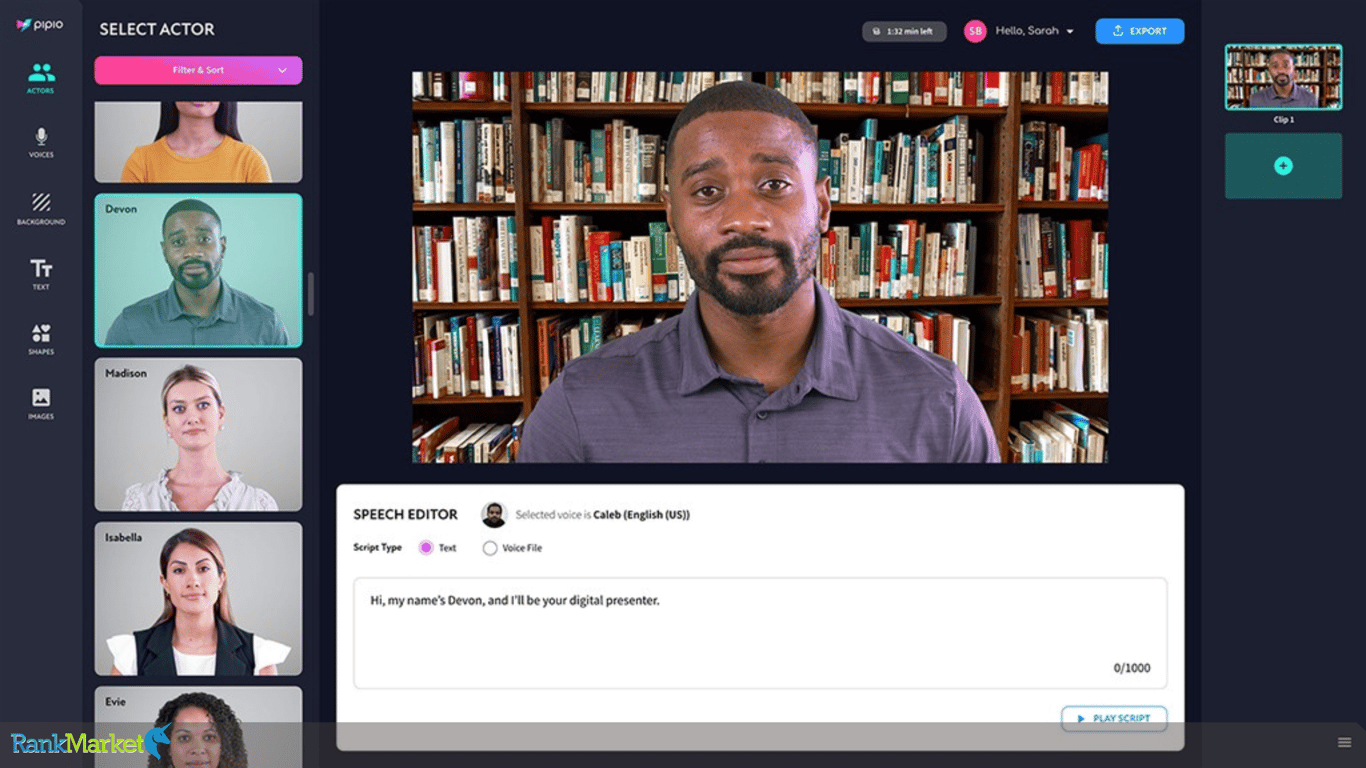Click the SB user avatar
The height and width of the screenshot is (768, 1366).
point(975,31)
